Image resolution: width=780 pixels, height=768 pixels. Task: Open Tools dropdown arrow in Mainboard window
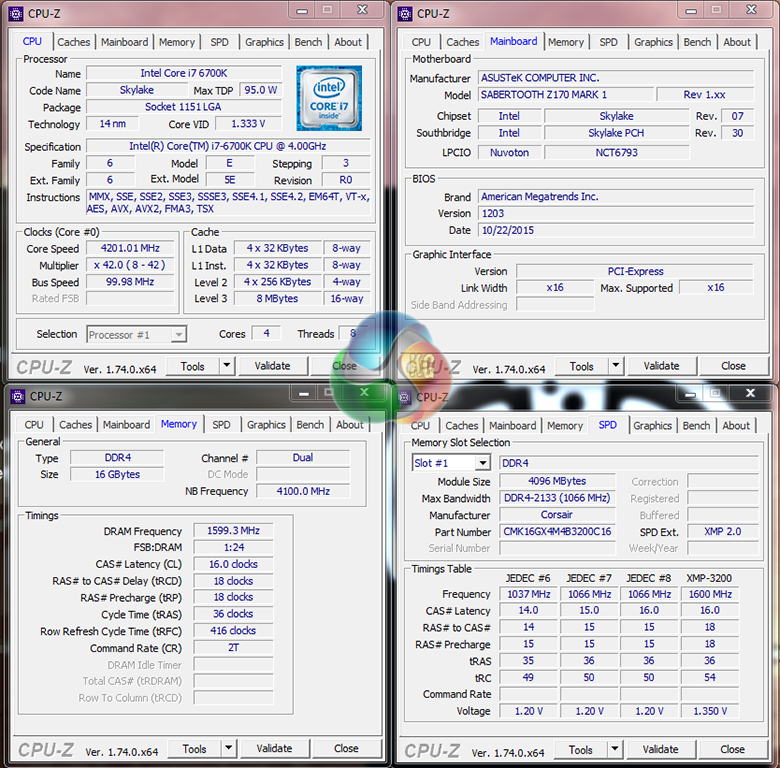click(x=615, y=366)
